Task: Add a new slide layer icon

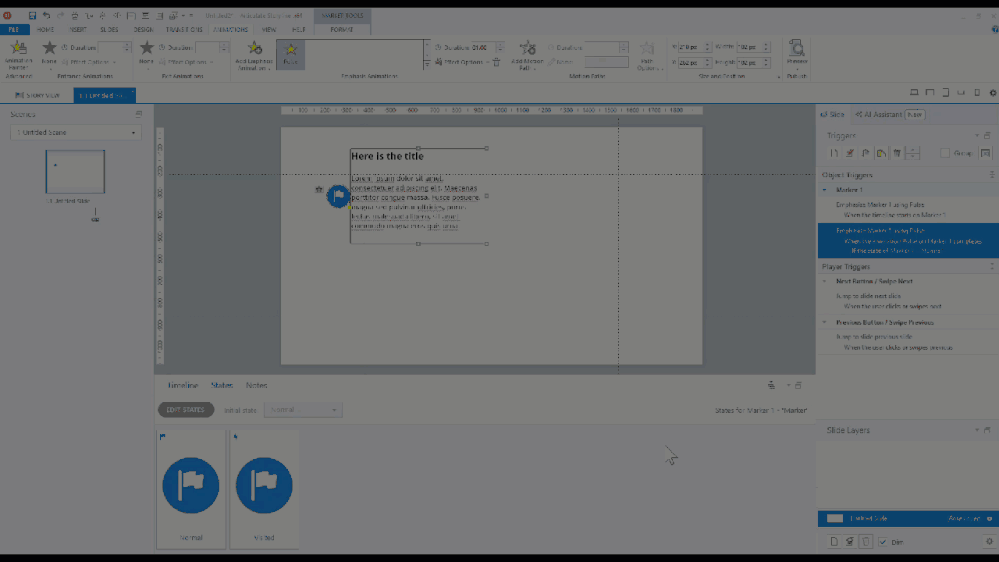Action: coord(834,542)
